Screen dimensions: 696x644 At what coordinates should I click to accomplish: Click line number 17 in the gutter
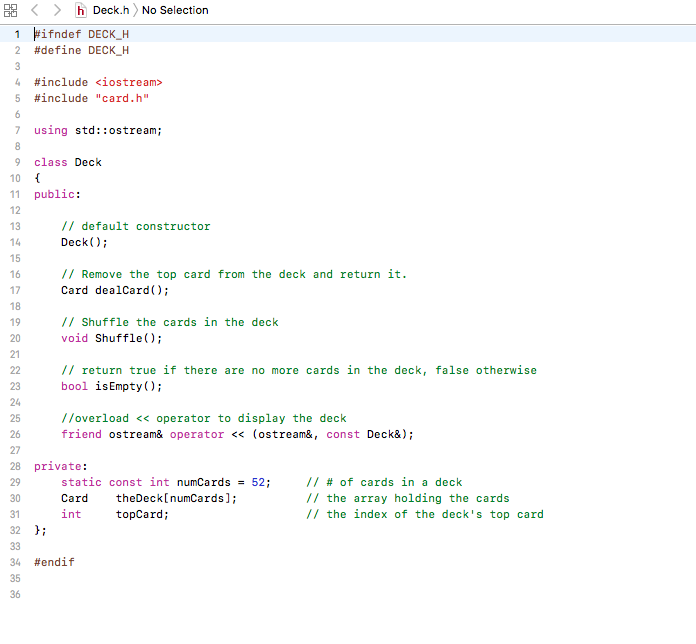pyautogui.click(x=15, y=290)
